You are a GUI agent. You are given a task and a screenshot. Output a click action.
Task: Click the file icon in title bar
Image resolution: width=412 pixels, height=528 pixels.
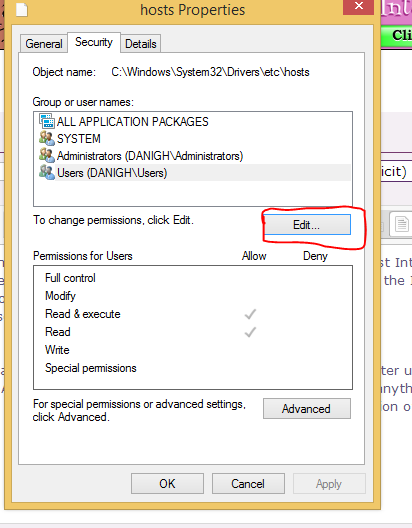tap(22, 9)
